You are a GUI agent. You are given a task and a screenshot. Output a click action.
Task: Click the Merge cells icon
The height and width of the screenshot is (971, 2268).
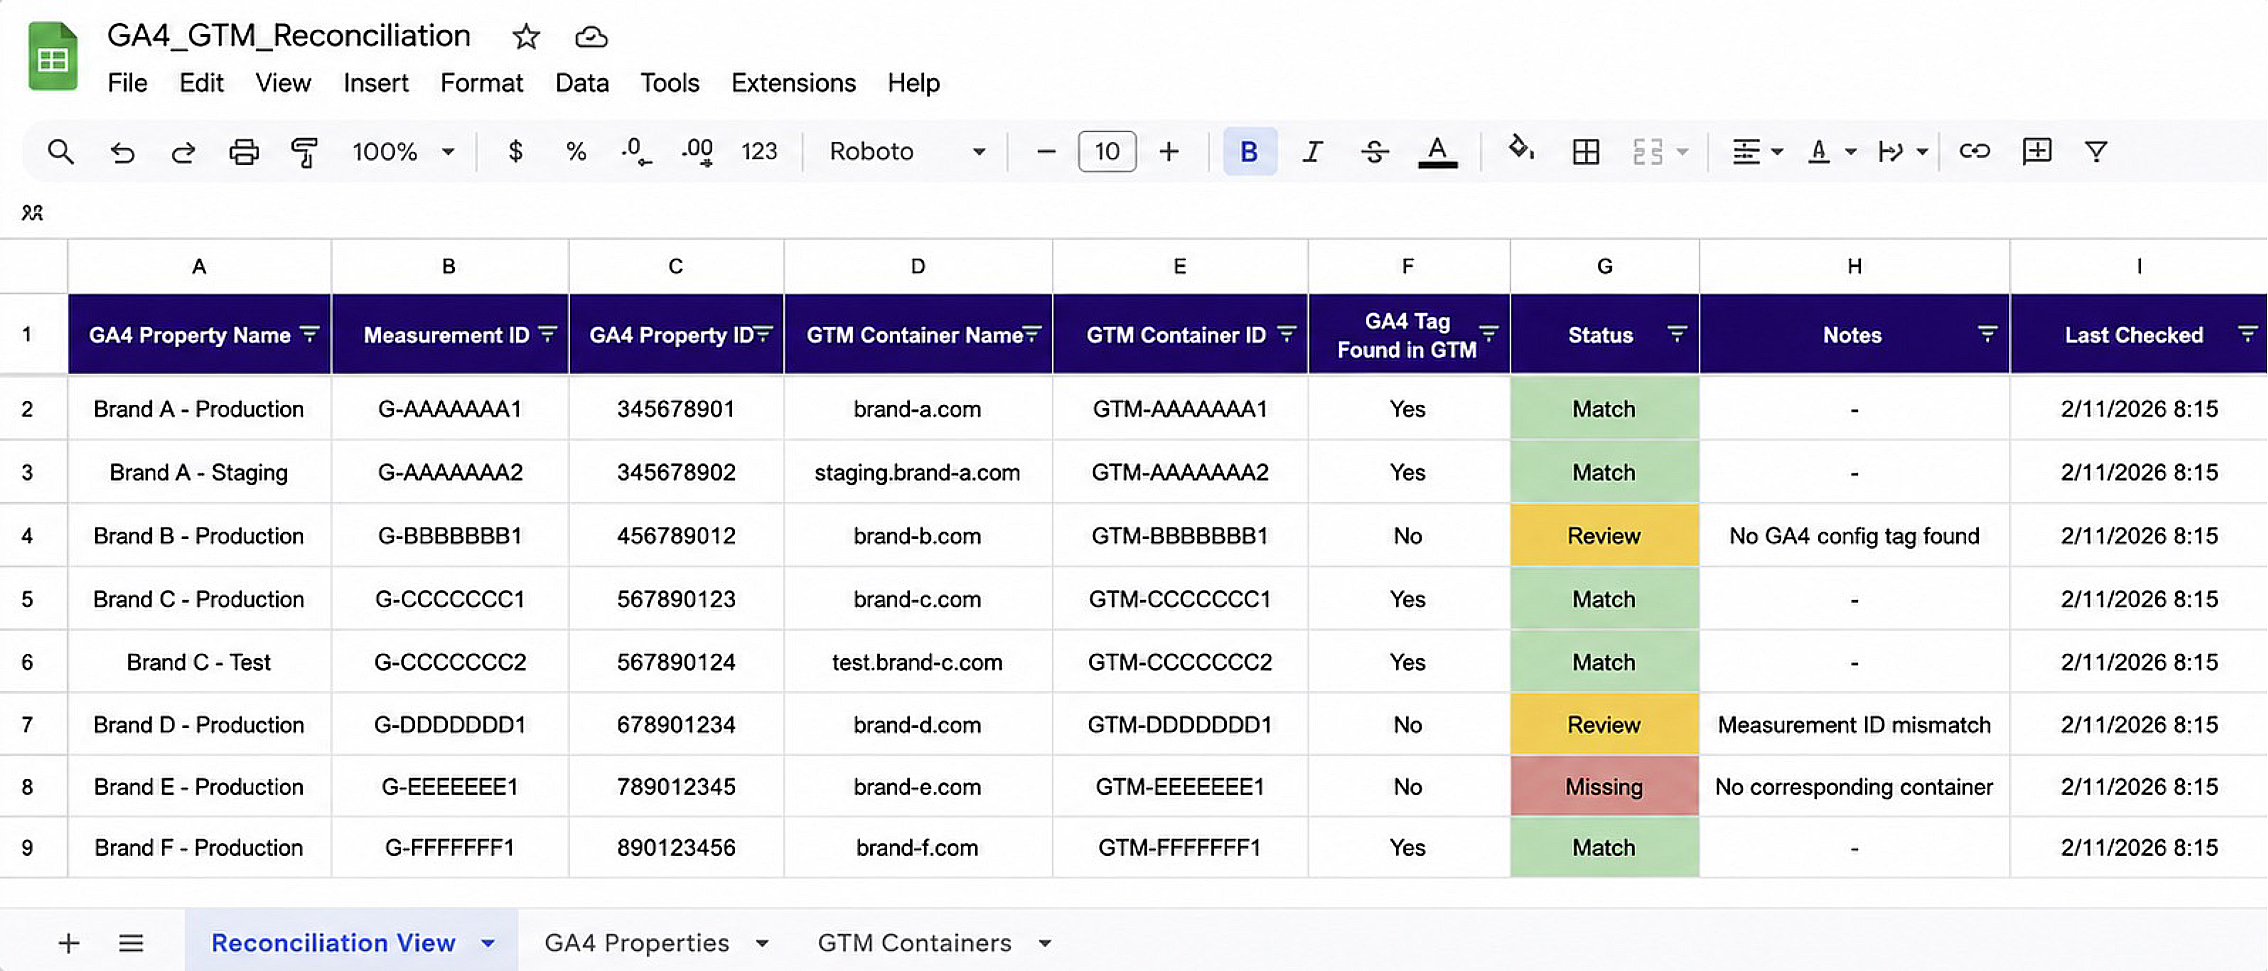(1647, 151)
